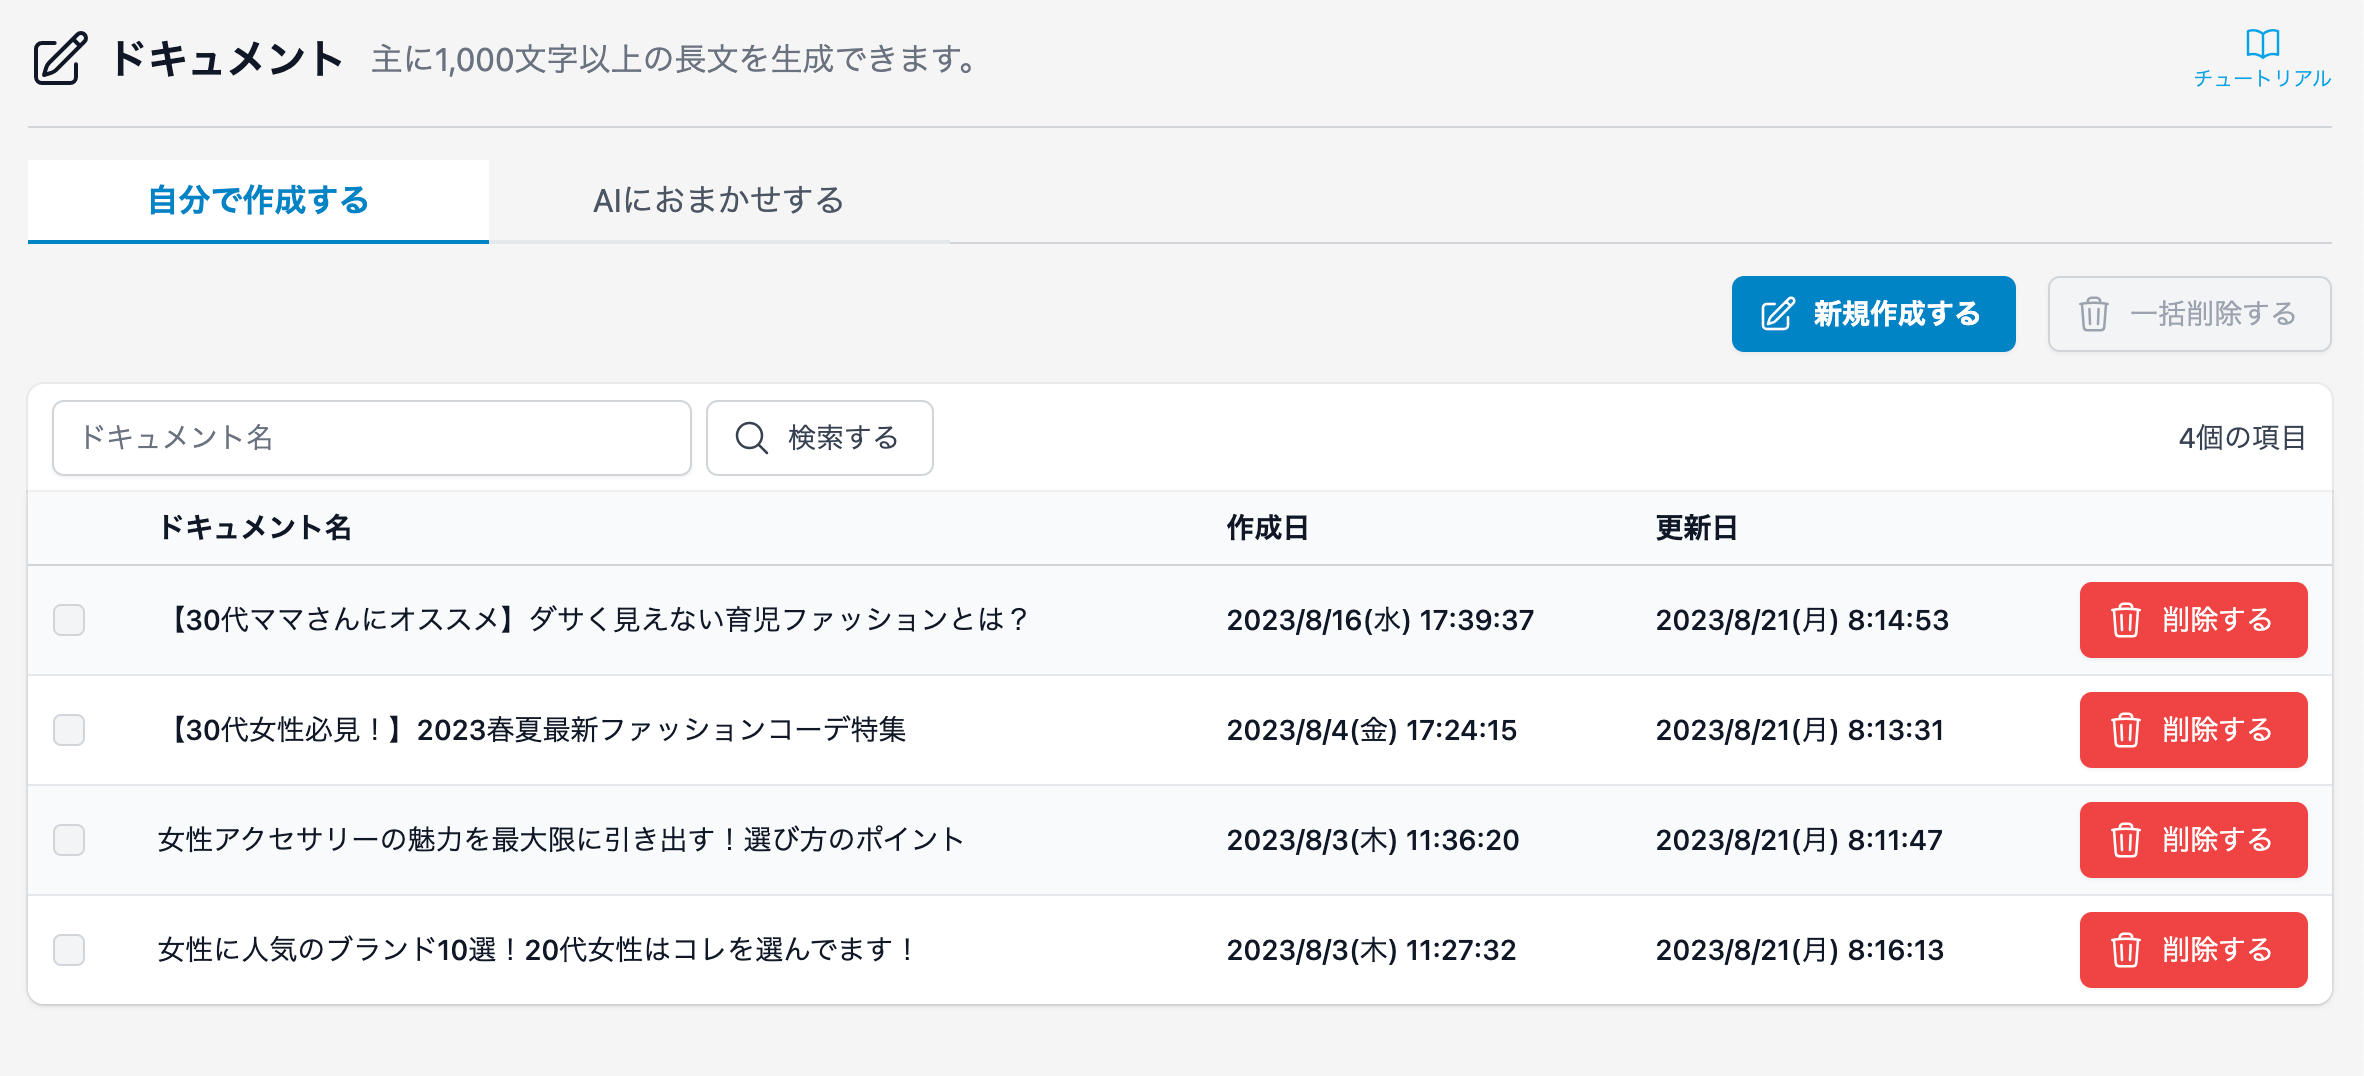Image resolution: width=2364 pixels, height=1076 pixels.
Task: Click the tutorial book icon
Action: coord(2262,44)
